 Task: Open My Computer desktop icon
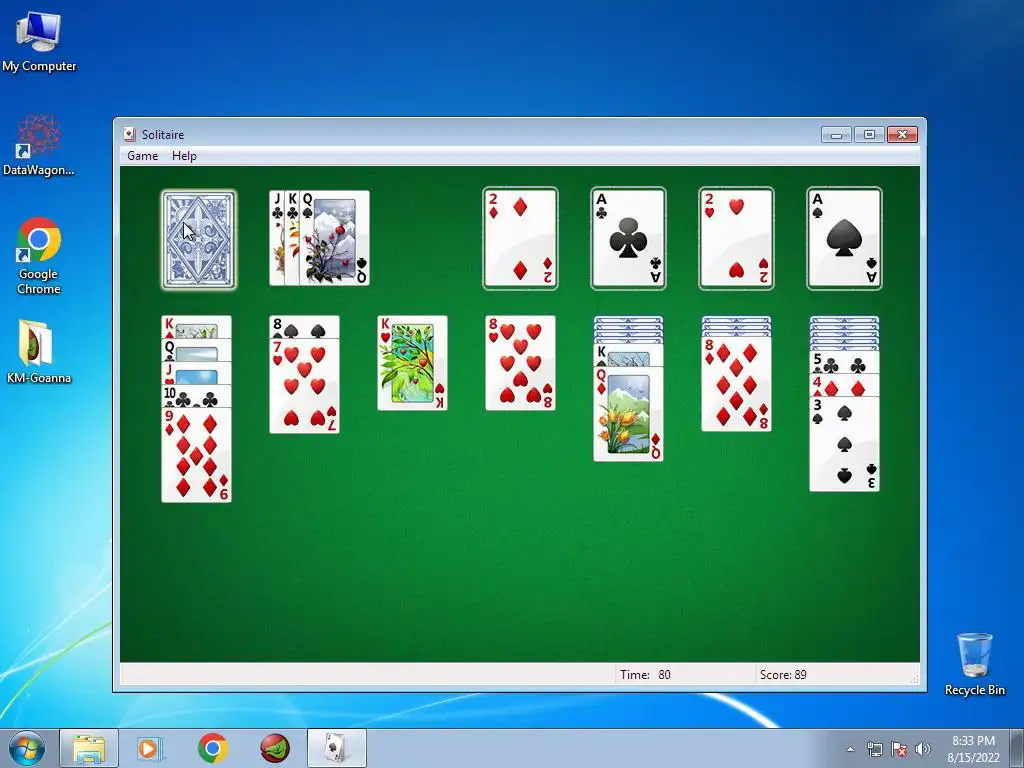(x=39, y=42)
